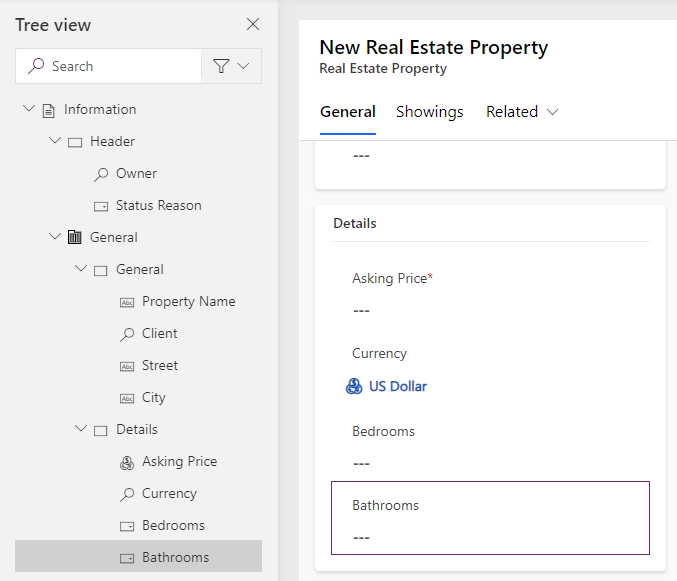Collapse the Information root node
The image size is (677, 581).
point(28,109)
